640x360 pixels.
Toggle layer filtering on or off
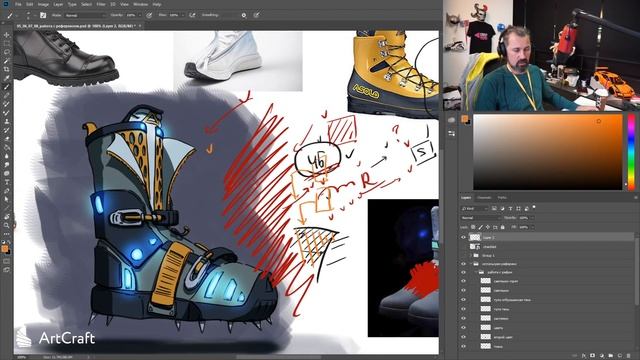coord(534,207)
